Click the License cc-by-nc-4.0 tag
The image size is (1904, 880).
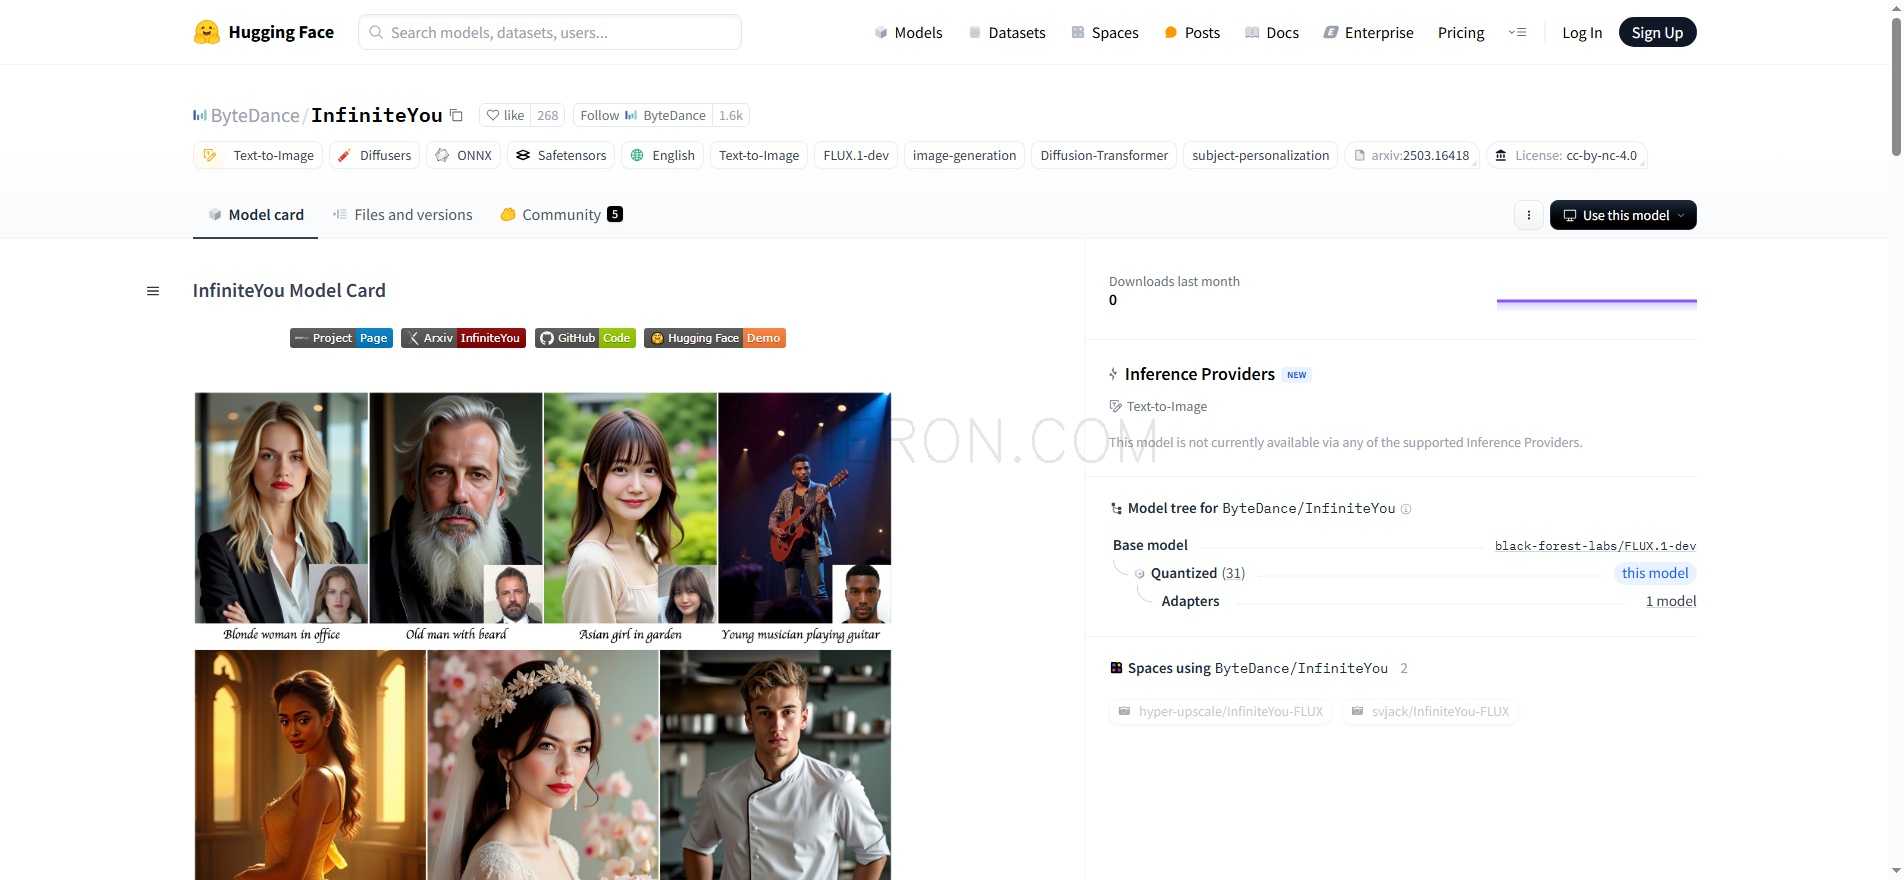[x=1566, y=155]
